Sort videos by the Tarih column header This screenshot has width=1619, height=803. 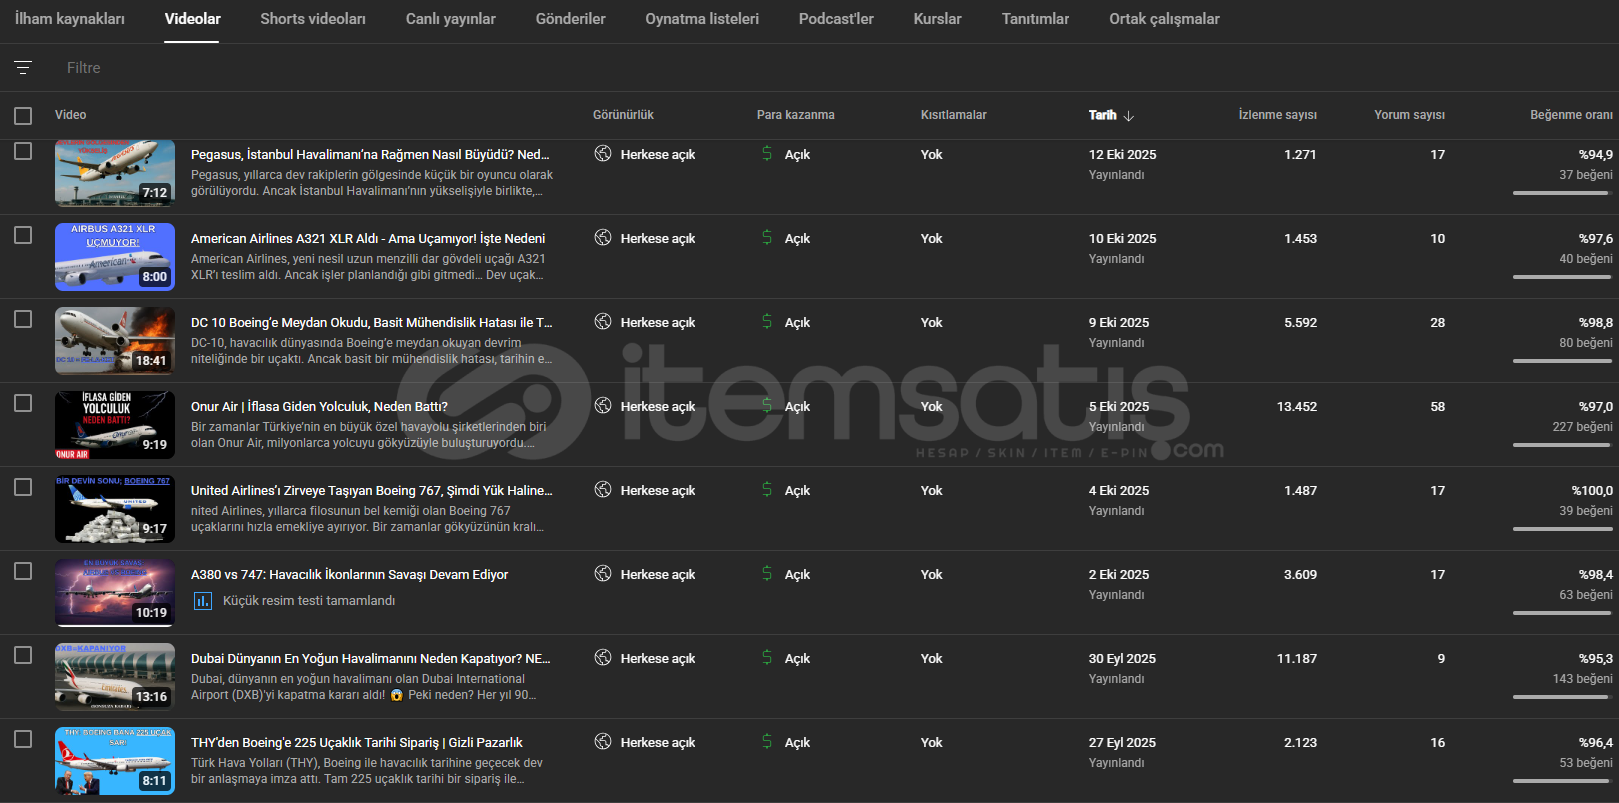pos(1103,115)
